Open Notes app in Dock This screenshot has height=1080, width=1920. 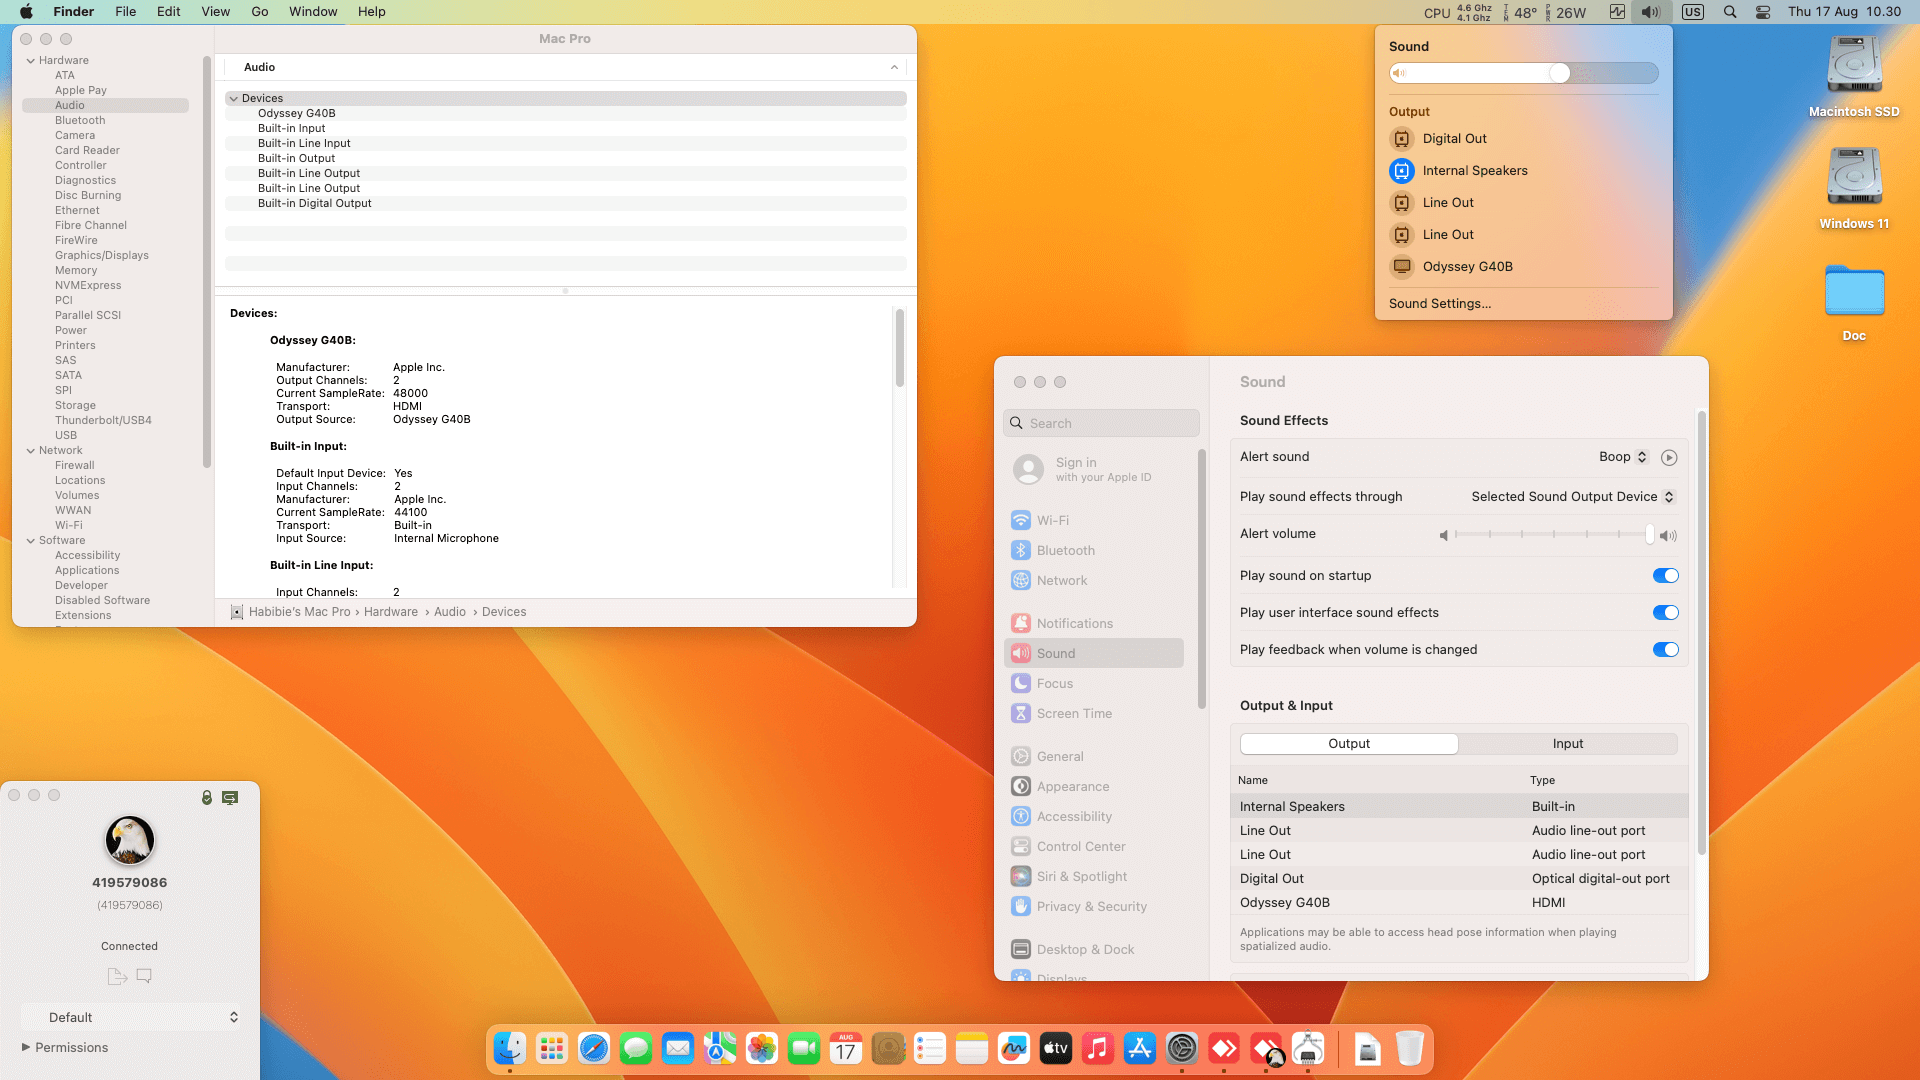click(x=972, y=1048)
